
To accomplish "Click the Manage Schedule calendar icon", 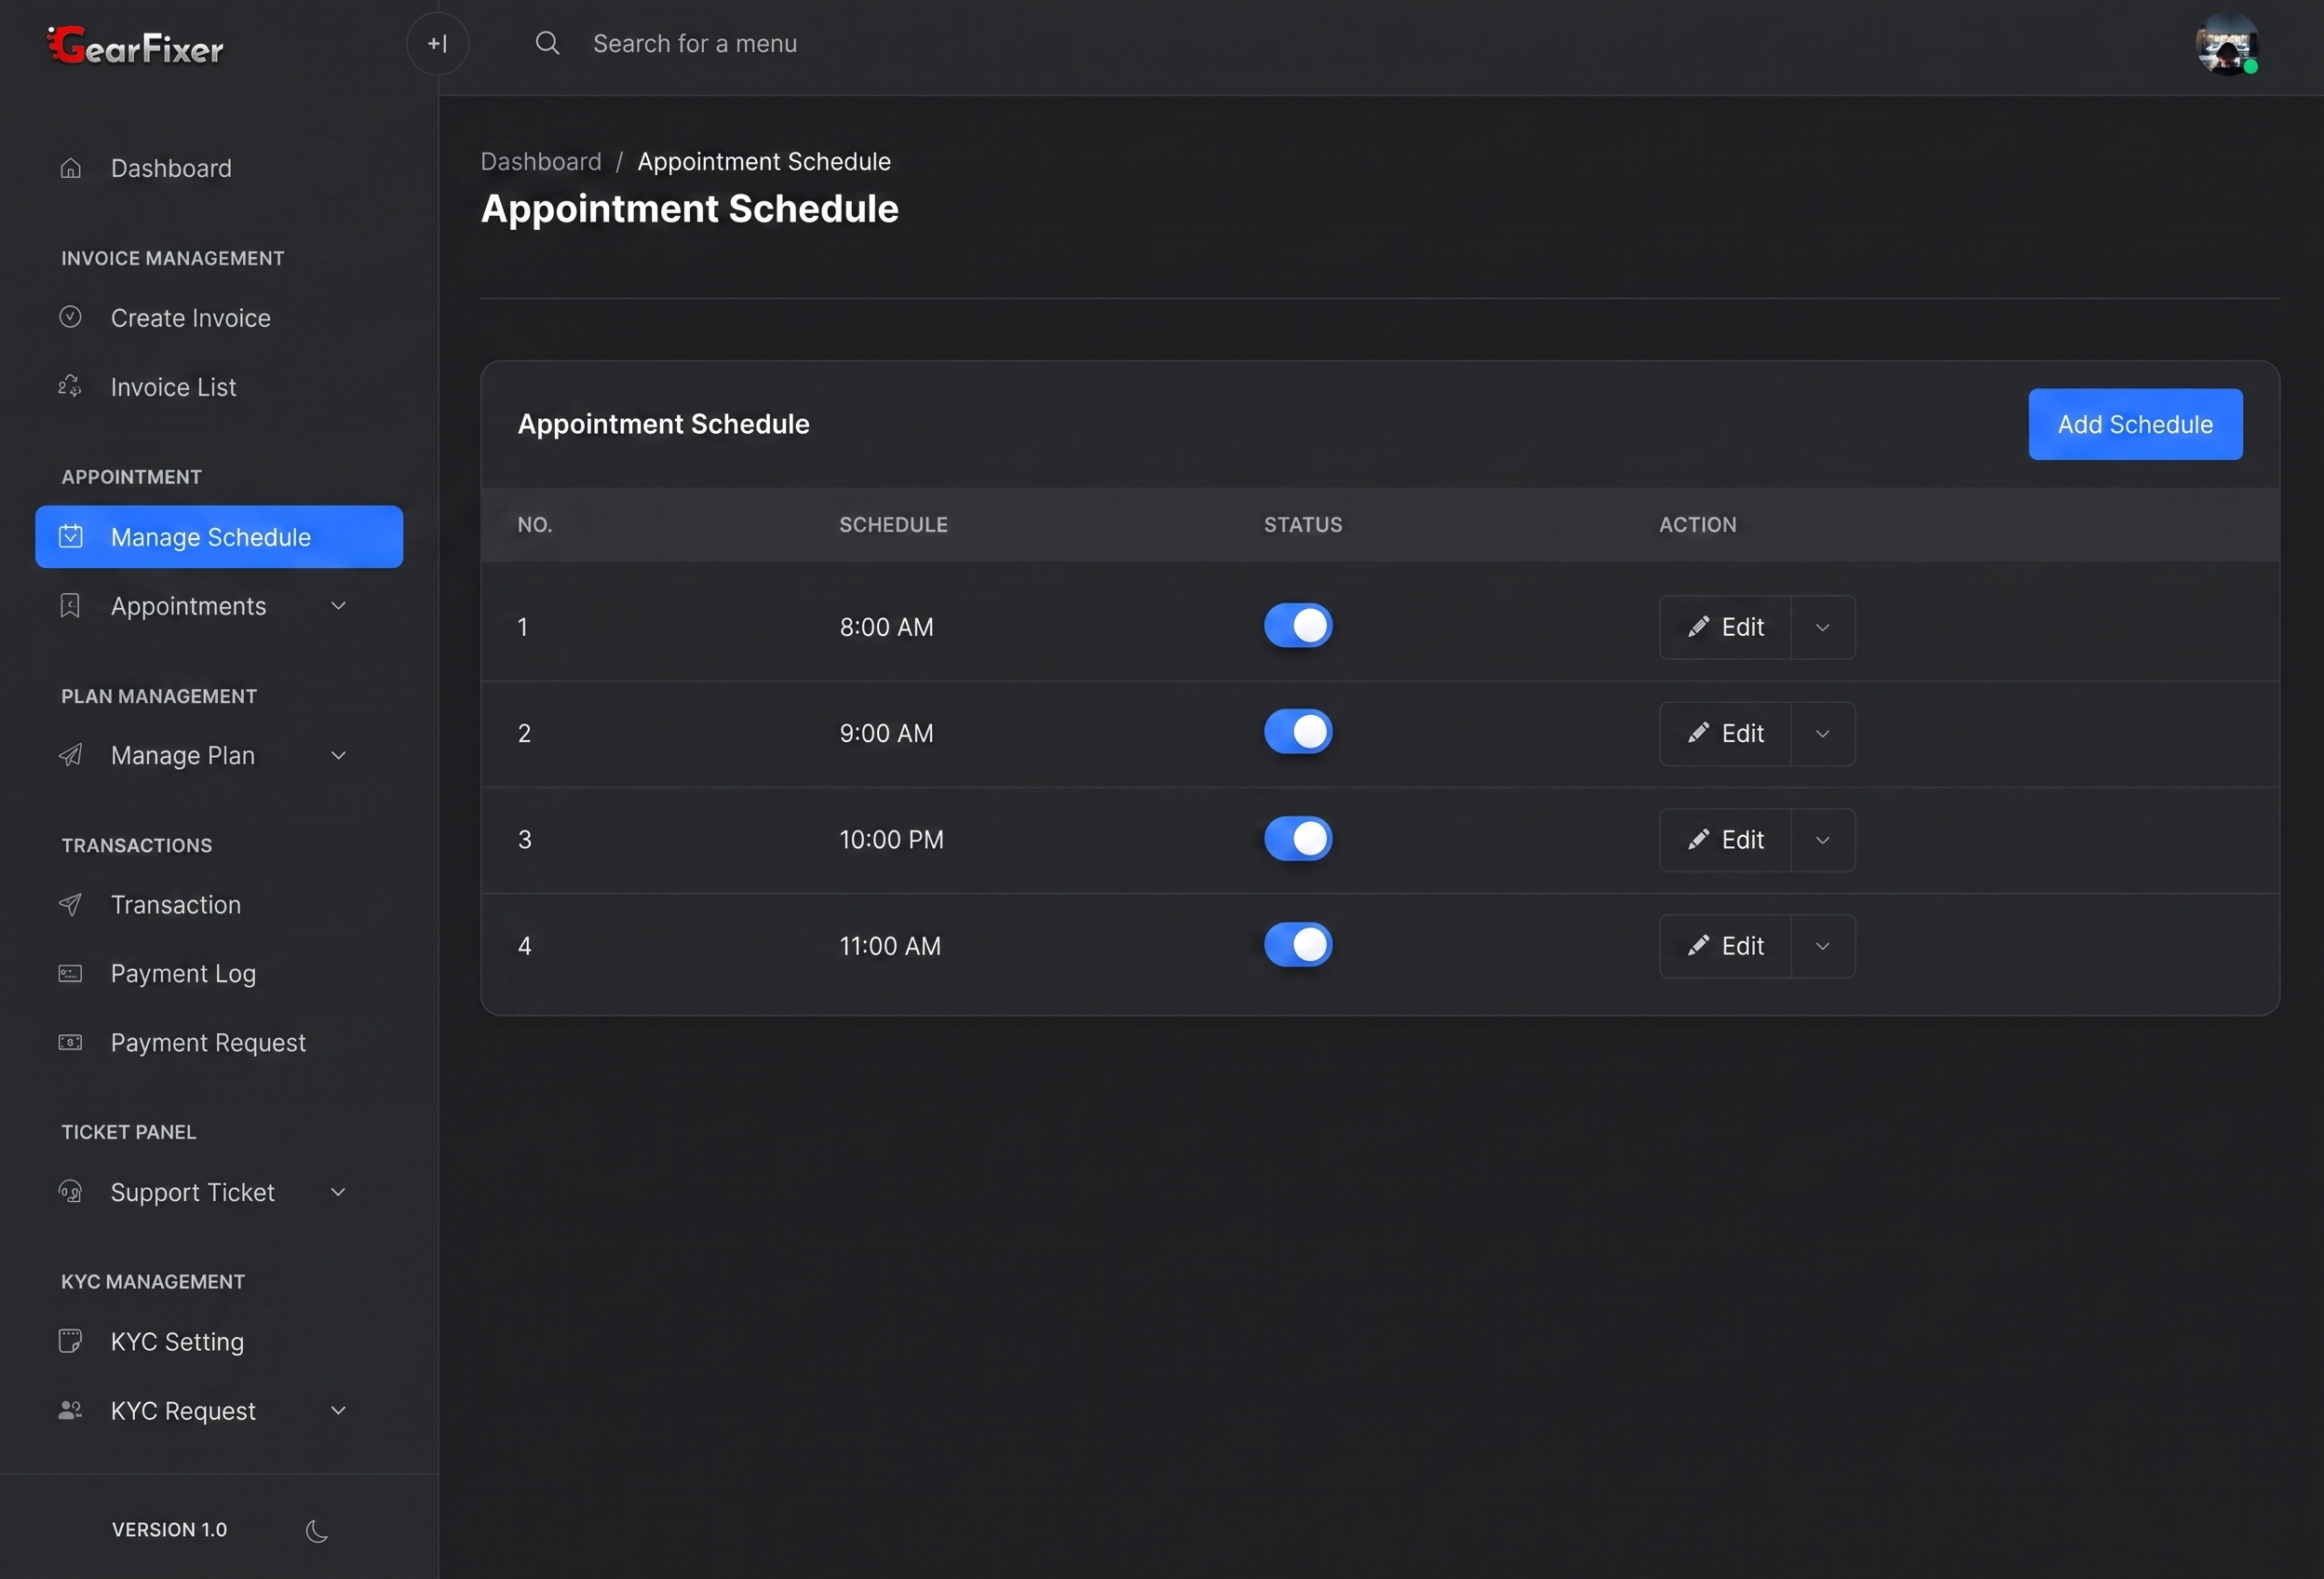I will point(70,536).
